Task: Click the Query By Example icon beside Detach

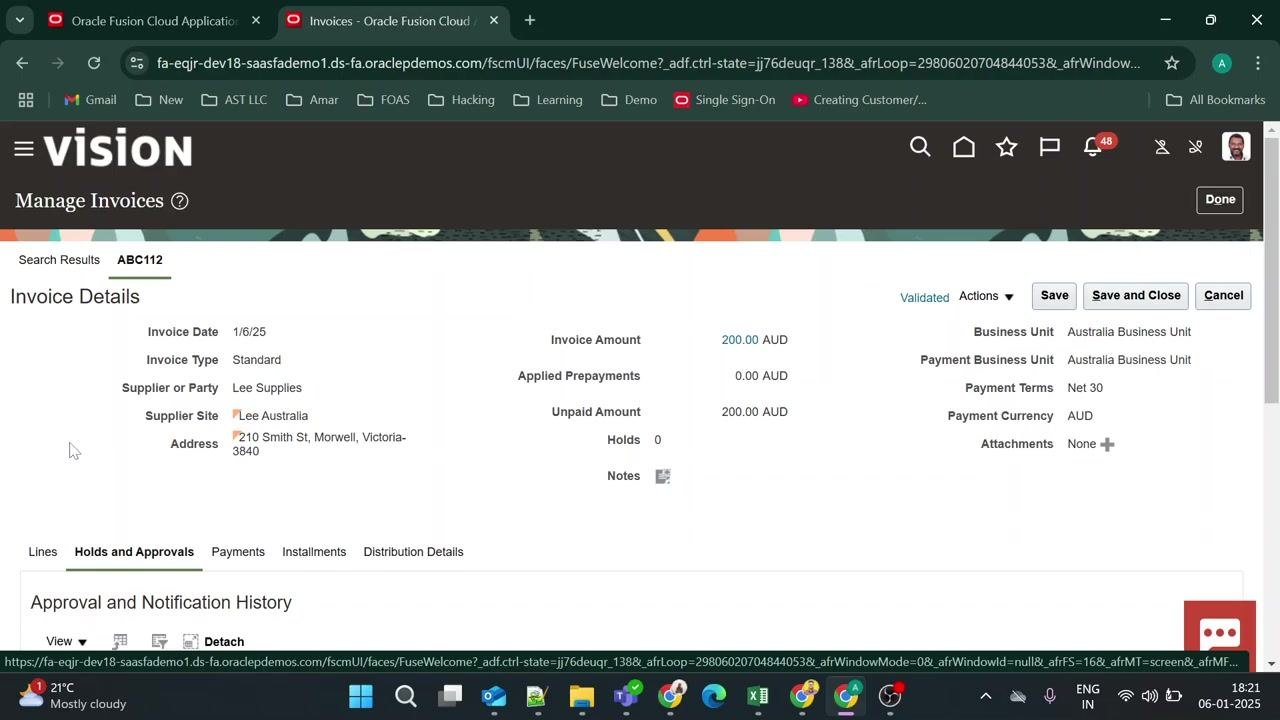Action: [158, 641]
